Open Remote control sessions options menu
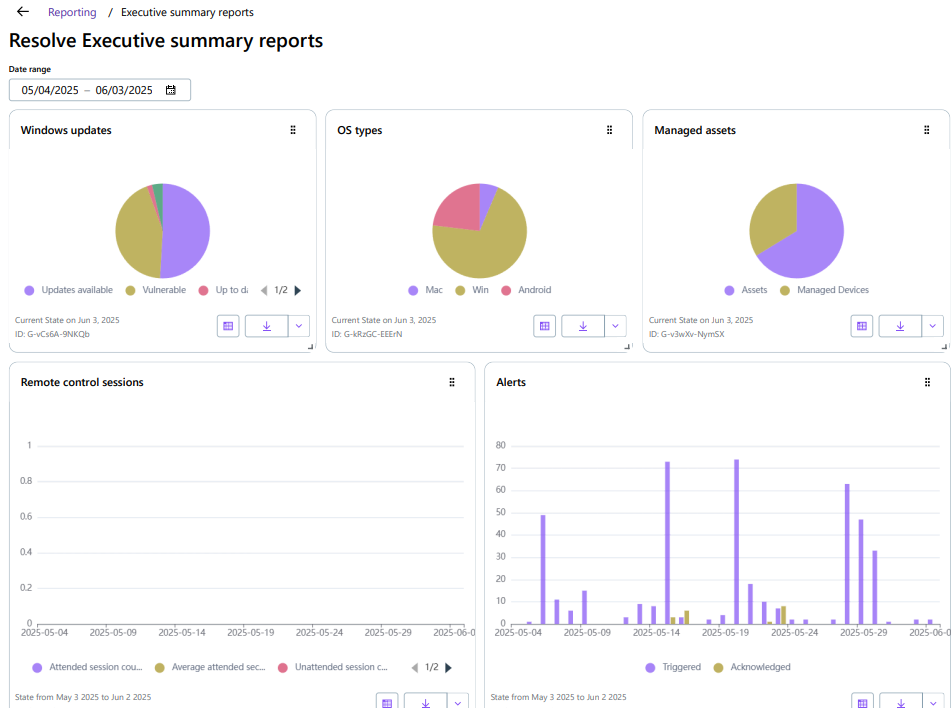951x708 pixels. 452,382
